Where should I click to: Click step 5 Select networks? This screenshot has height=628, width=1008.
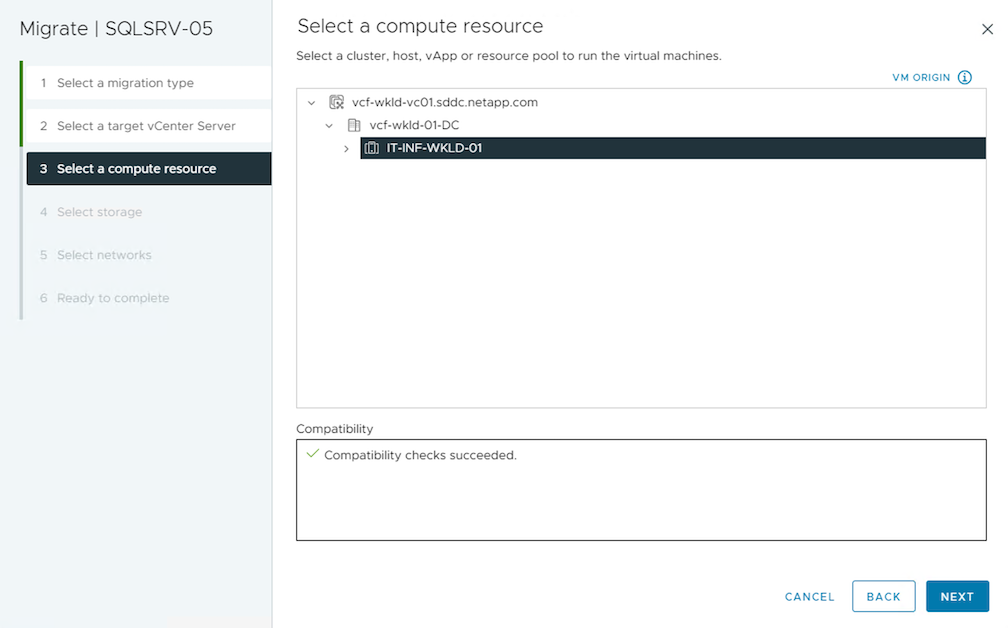click(104, 255)
